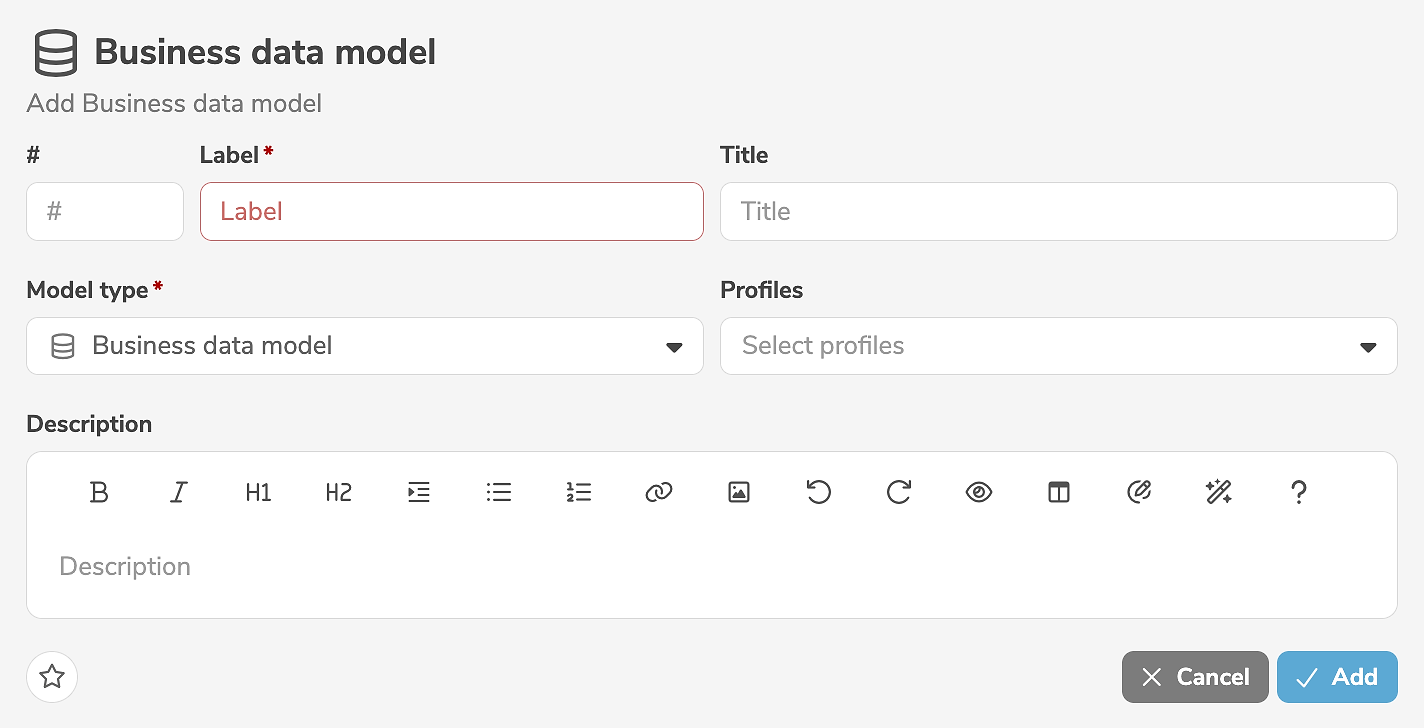
Task: Insert an image into description
Action: pos(739,492)
